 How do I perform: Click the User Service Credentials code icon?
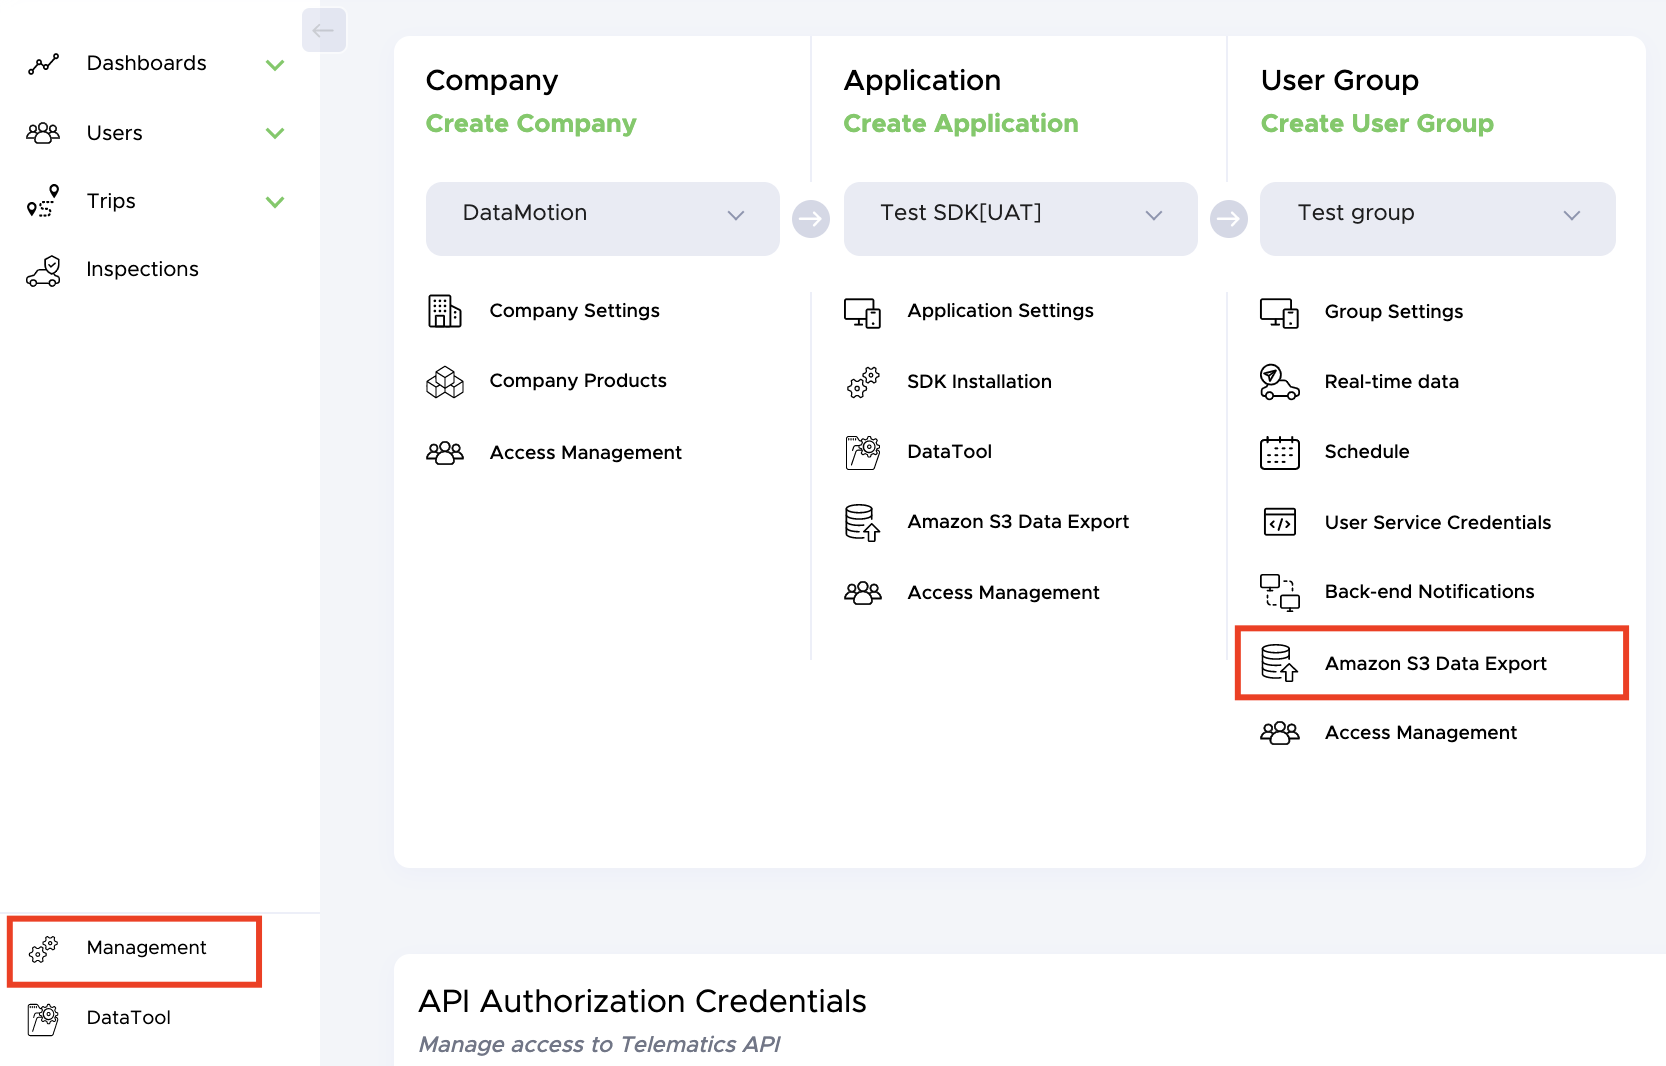tap(1279, 522)
